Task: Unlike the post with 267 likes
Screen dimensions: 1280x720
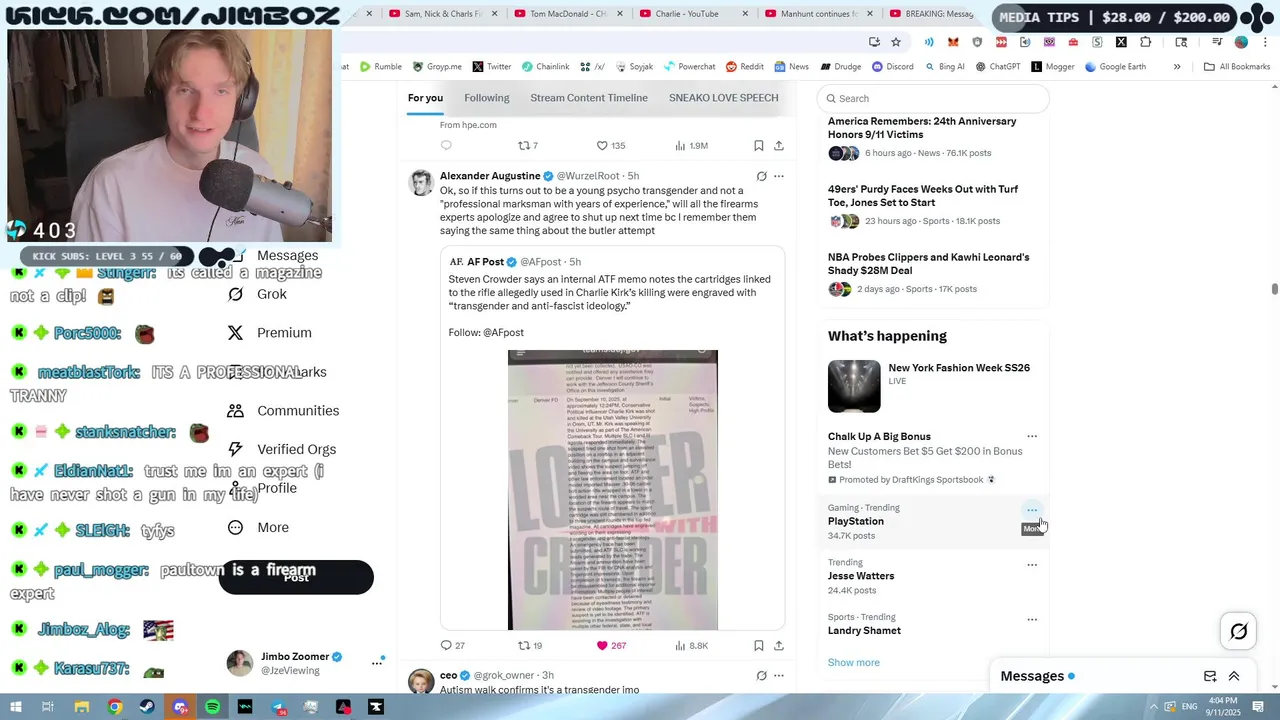Action: coord(611,646)
